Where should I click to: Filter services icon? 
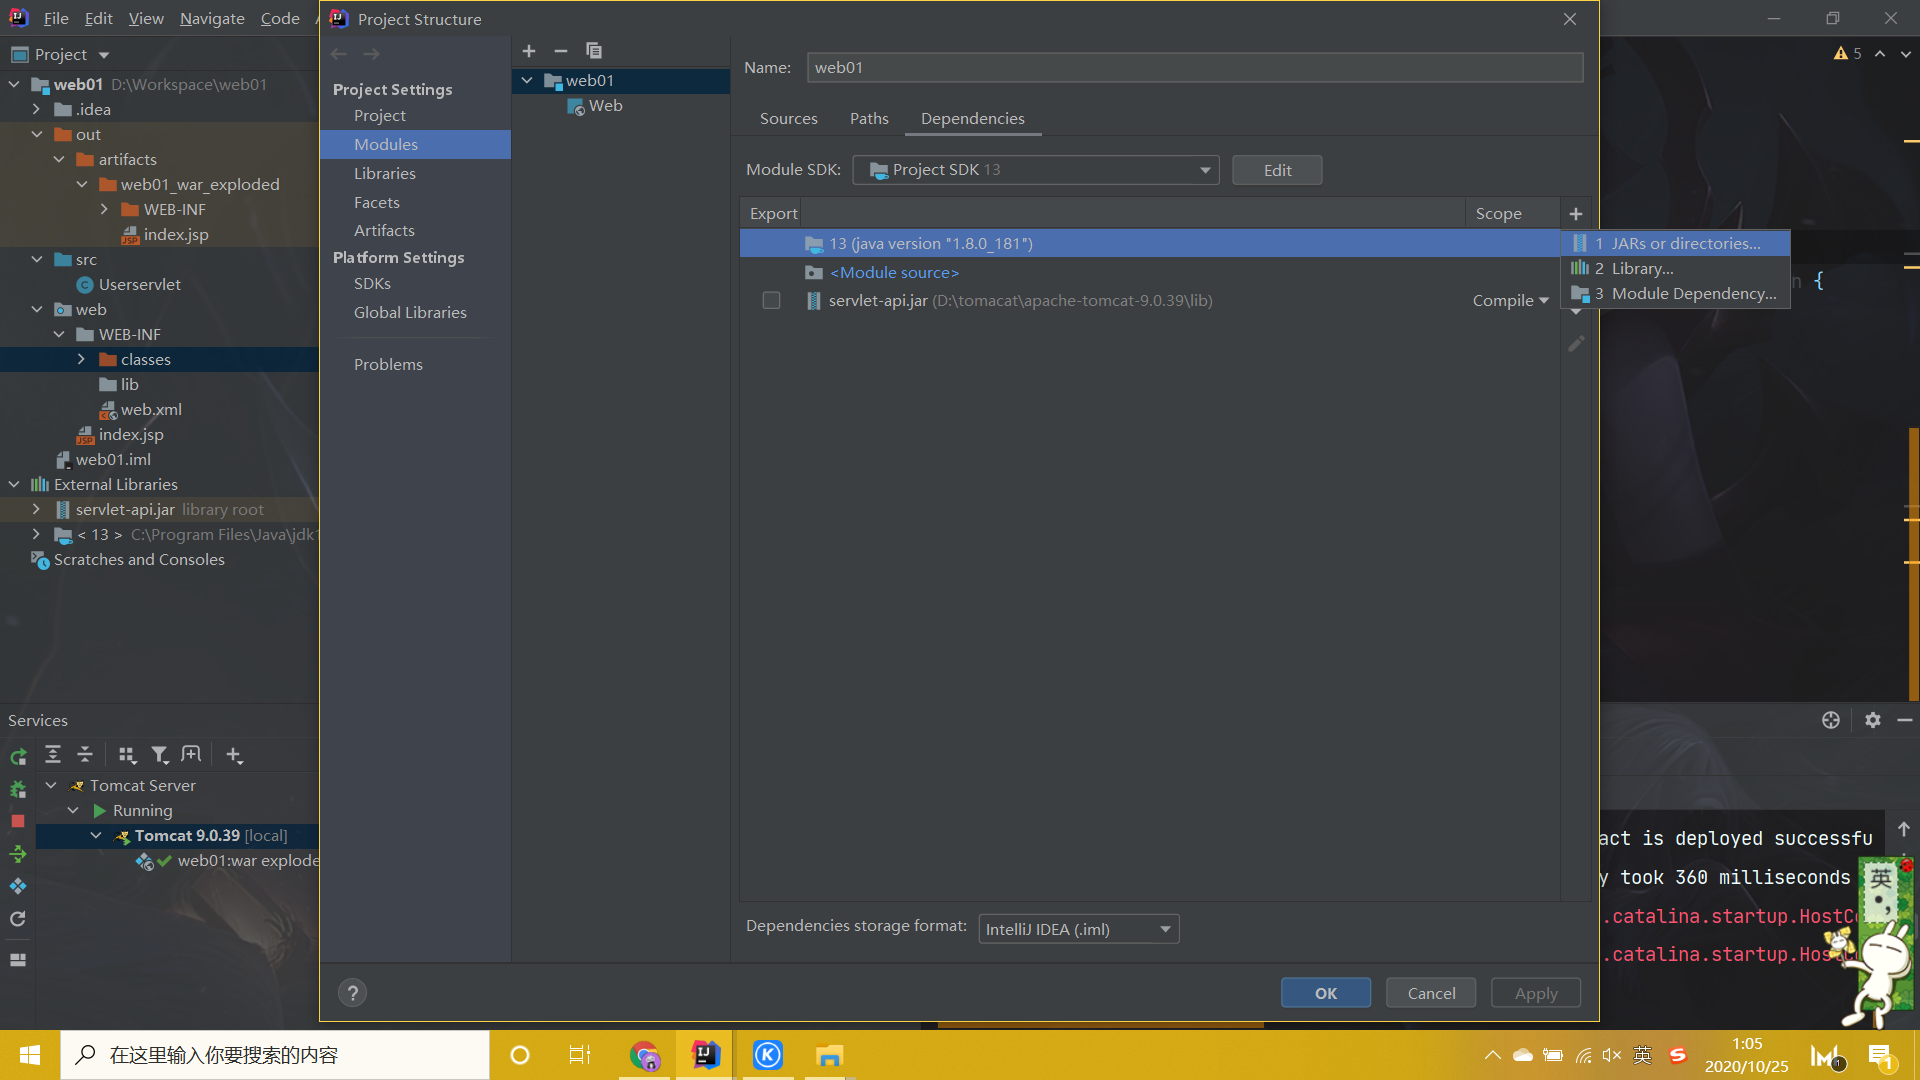tap(160, 755)
